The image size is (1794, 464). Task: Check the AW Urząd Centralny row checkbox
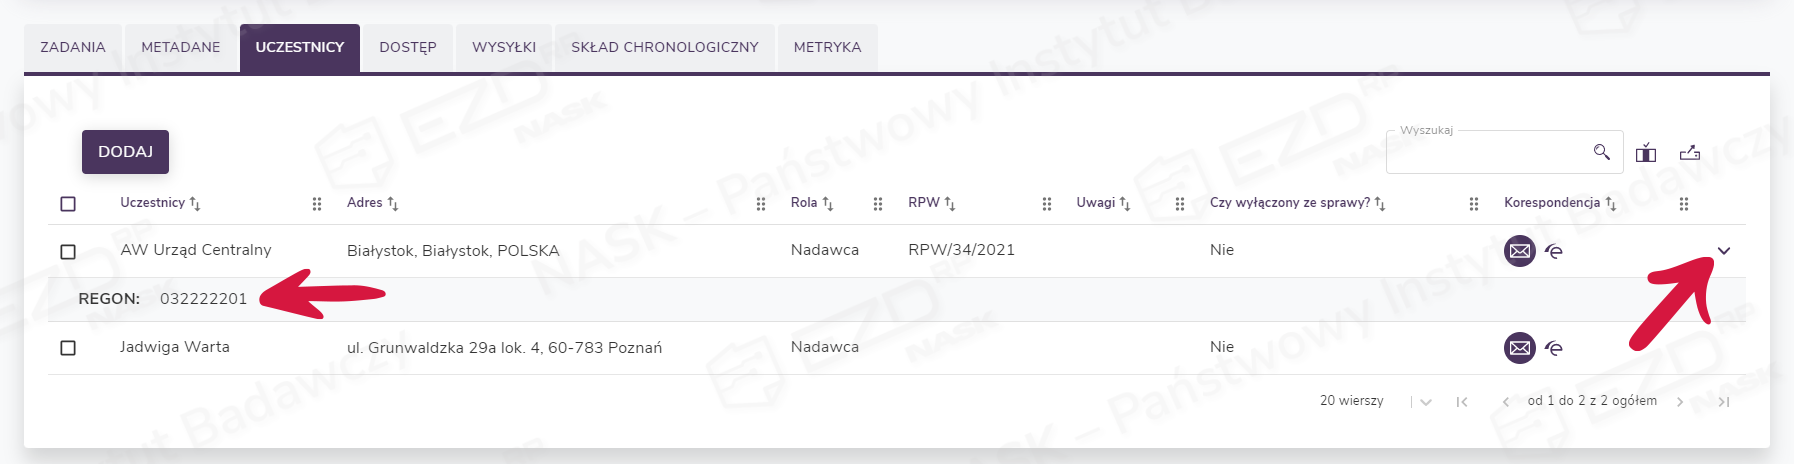click(68, 251)
